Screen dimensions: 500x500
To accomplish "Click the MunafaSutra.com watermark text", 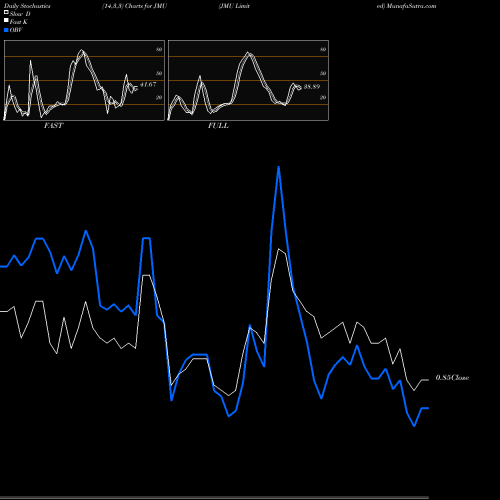I will [x=411, y=6].
